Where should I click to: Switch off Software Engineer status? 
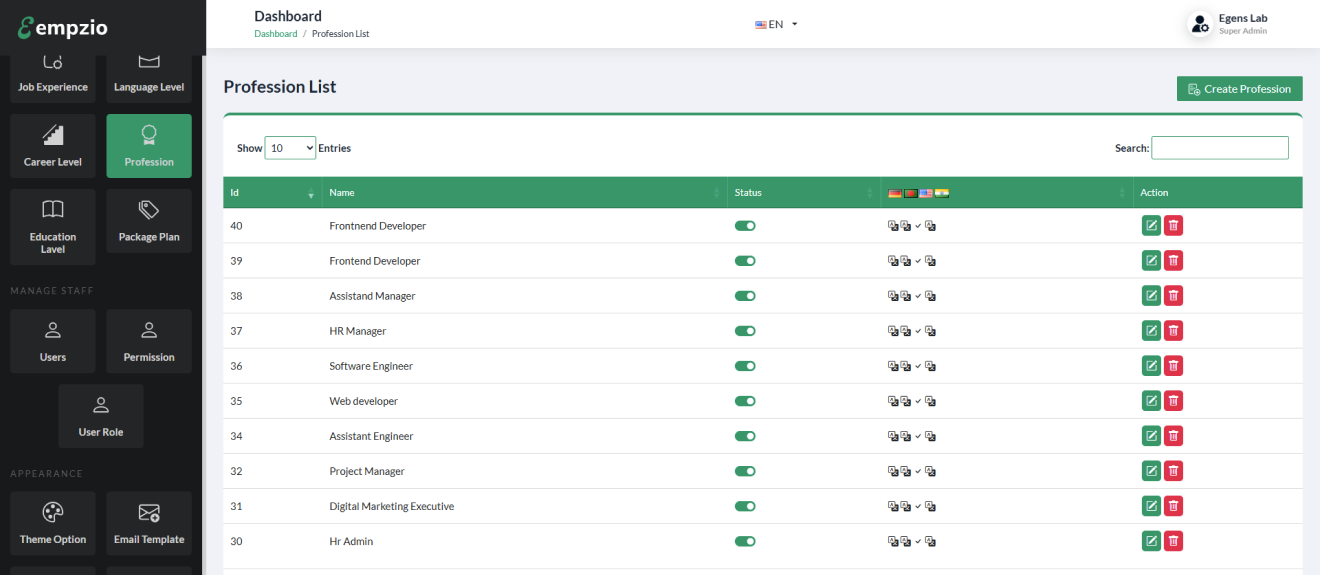point(745,366)
